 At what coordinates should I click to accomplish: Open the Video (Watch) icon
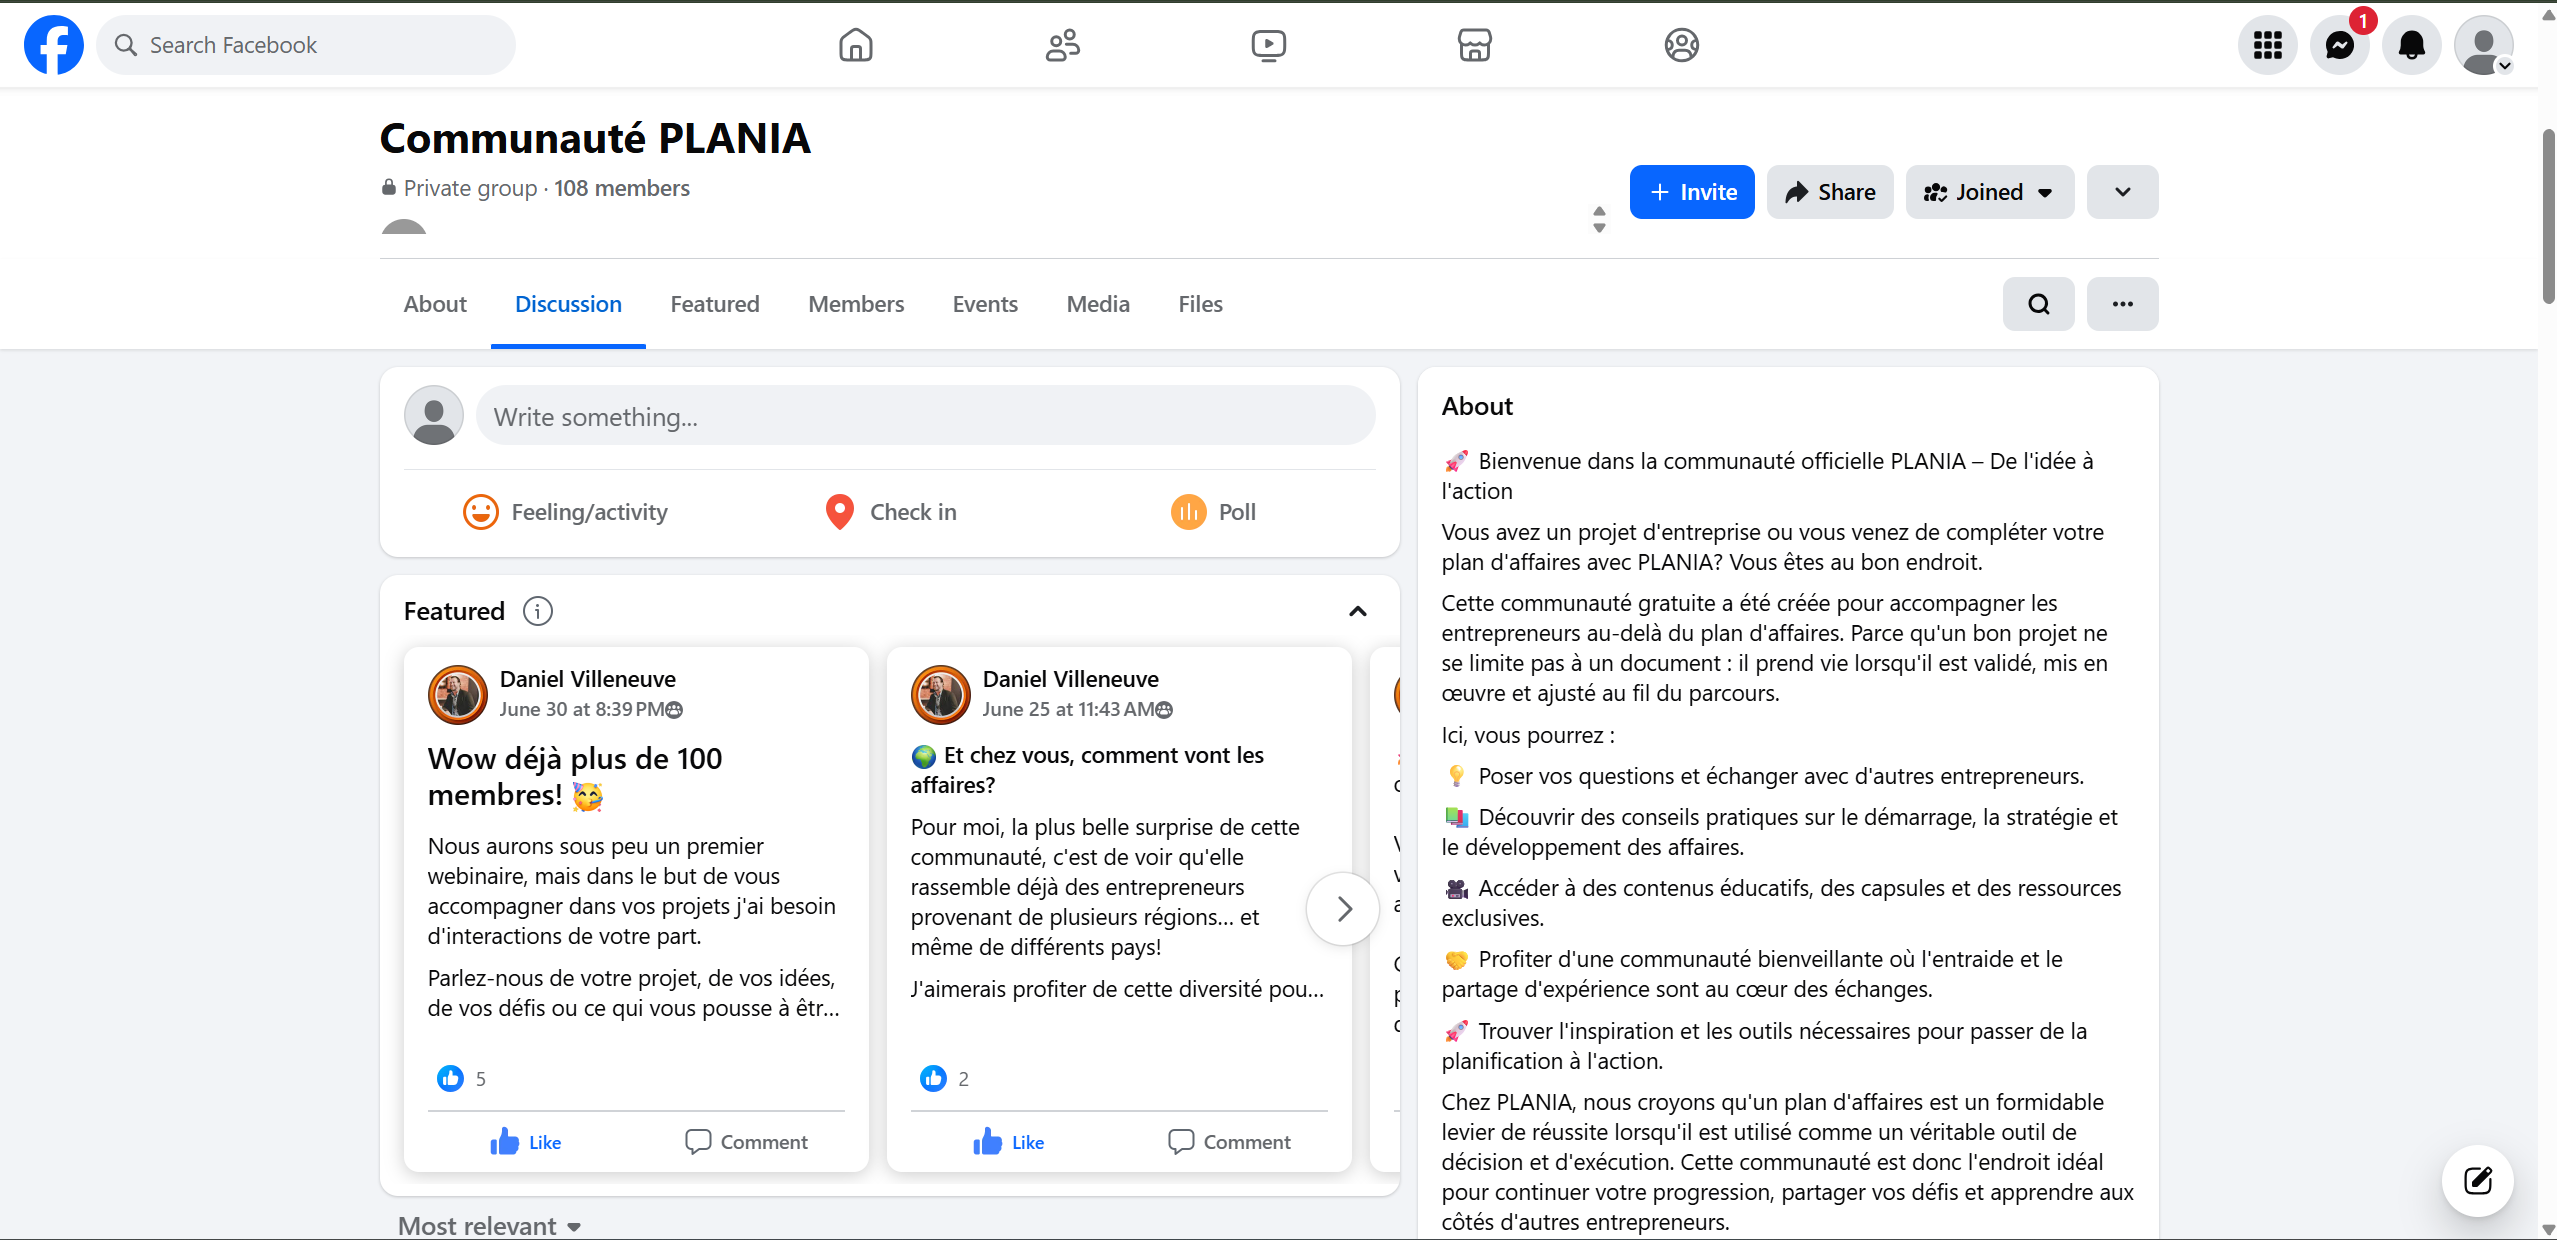click(x=1269, y=45)
